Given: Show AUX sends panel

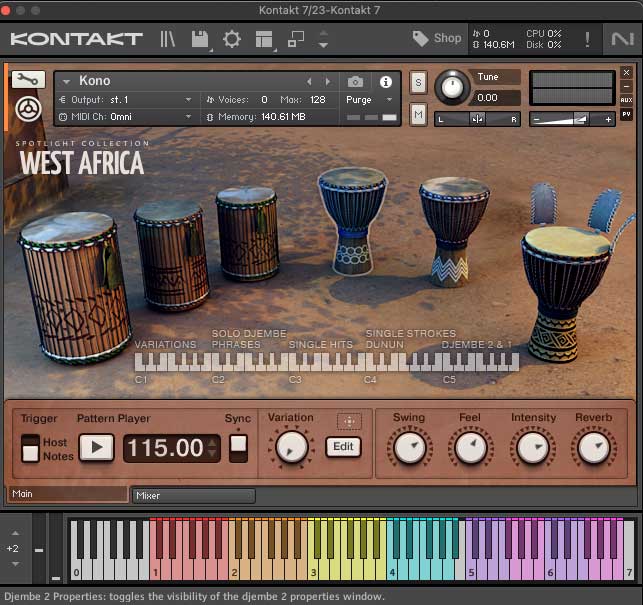Looking at the screenshot, I should [x=626, y=100].
